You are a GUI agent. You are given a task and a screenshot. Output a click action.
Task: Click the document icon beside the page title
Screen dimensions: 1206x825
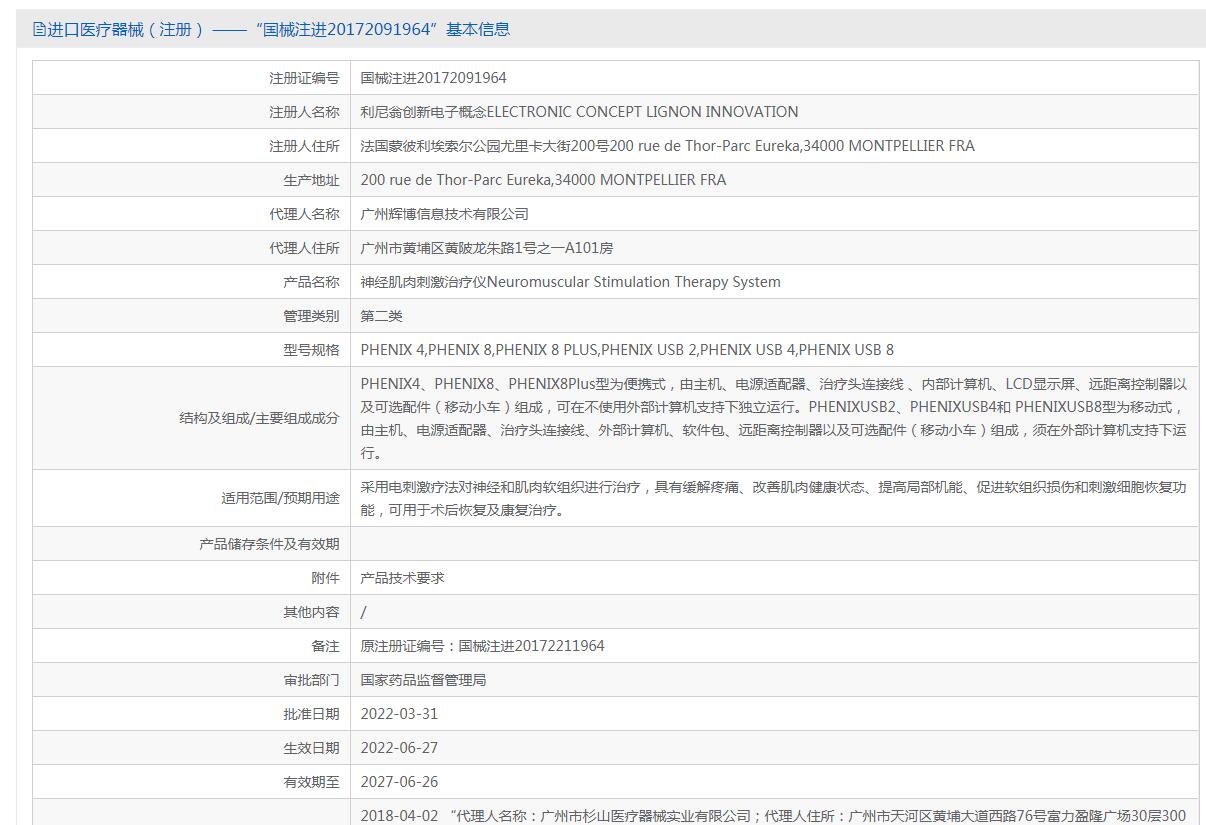(40, 29)
